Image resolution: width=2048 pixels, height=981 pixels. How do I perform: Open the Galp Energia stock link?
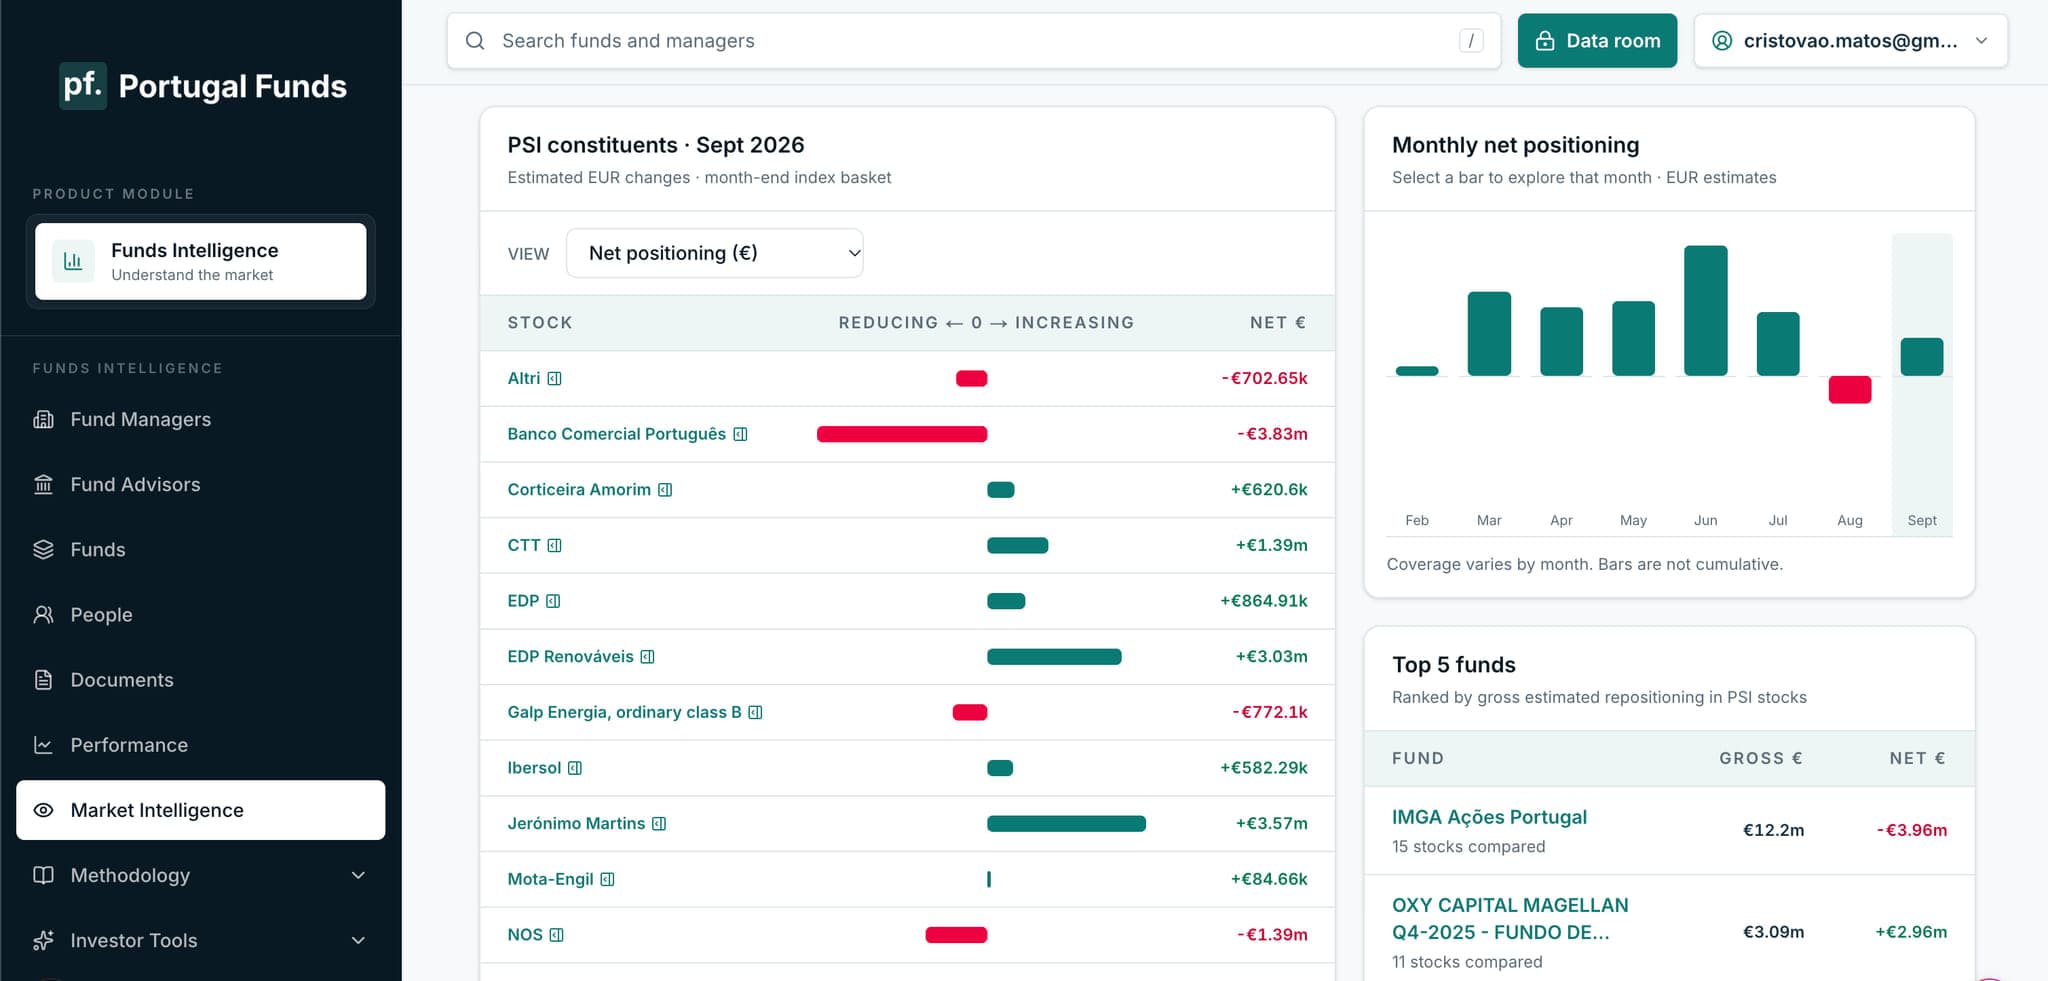tap(624, 712)
